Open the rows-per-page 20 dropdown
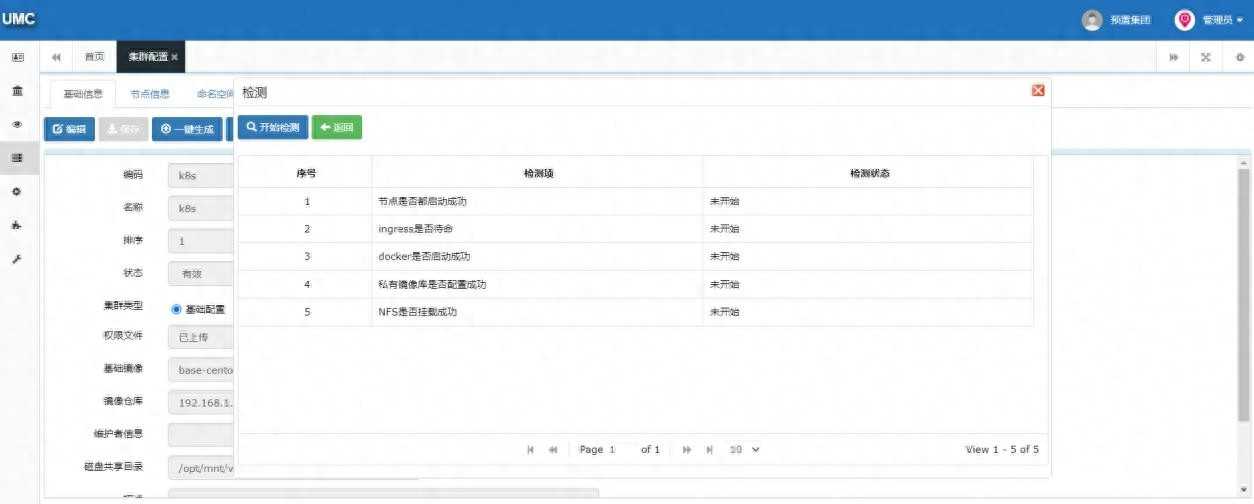The width and height of the screenshot is (1254, 504). (x=744, y=450)
